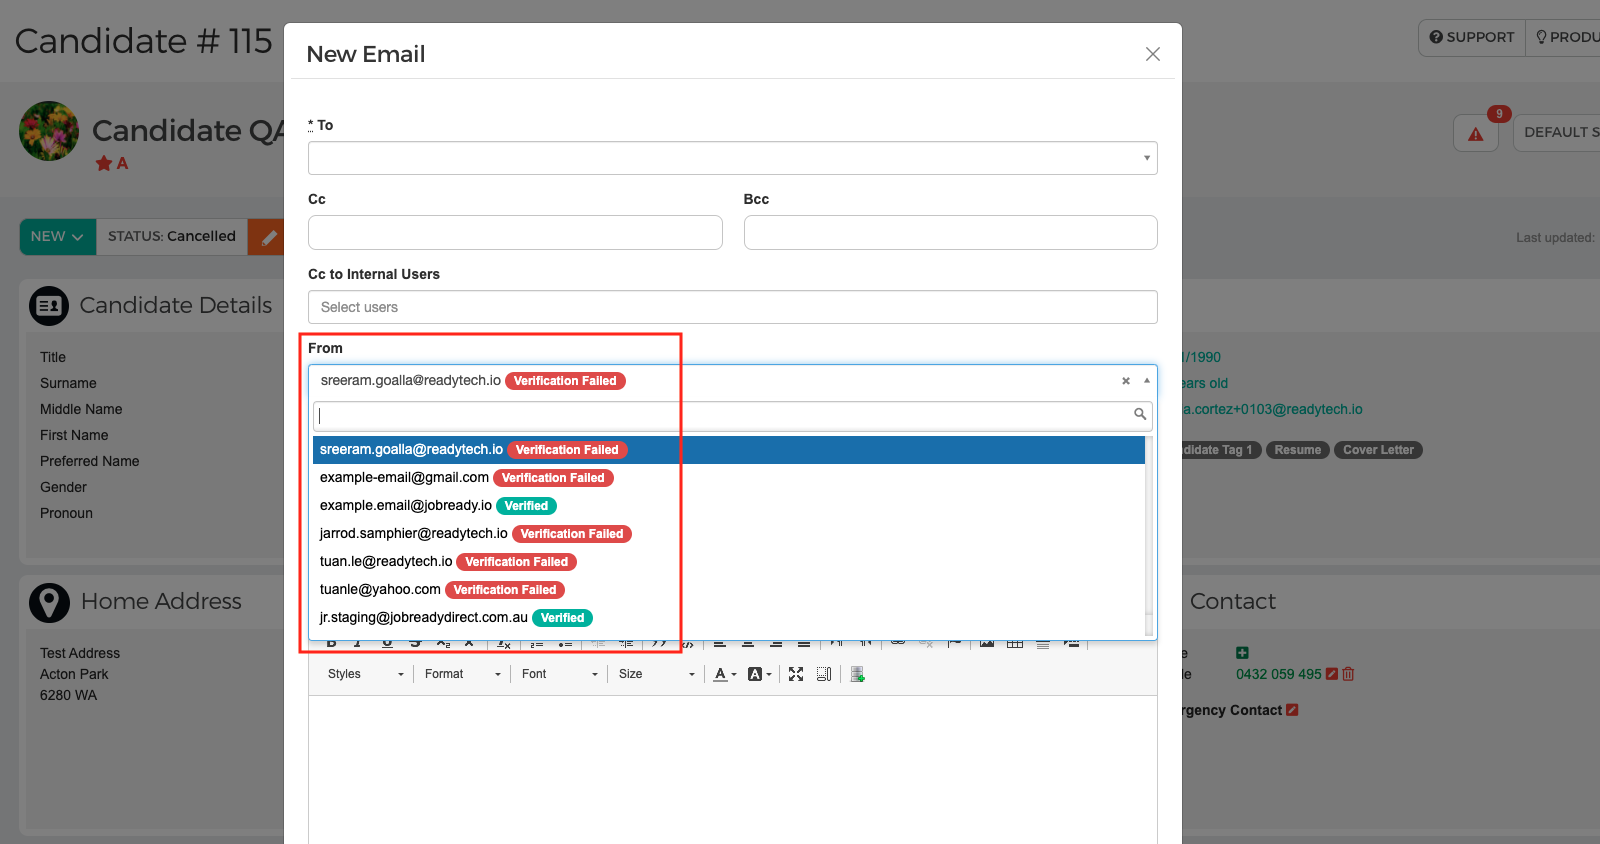Select jarrod.samphier@readytech.io option

click(729, 534)
